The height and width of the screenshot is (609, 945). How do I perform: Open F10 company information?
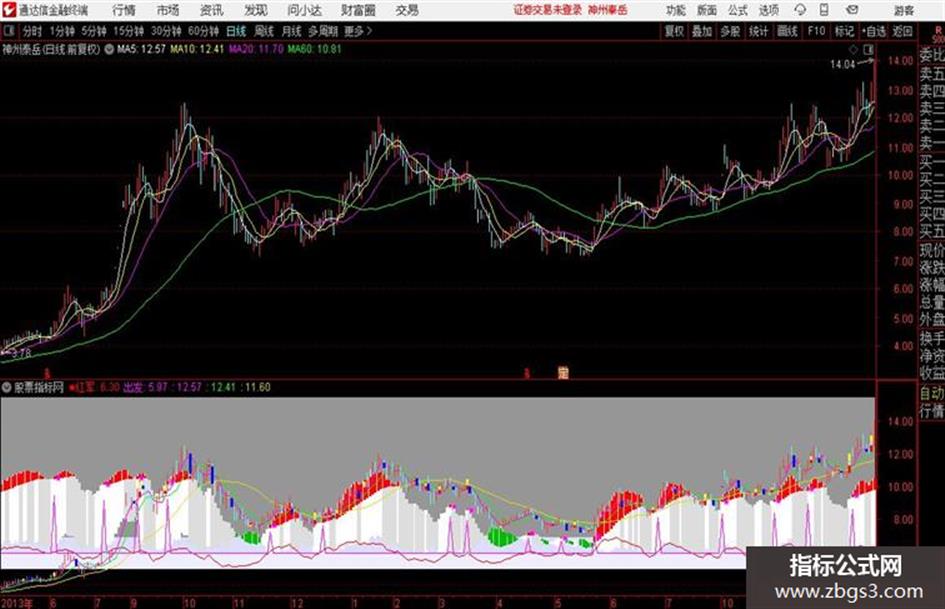pyautogui.click(x=816, y=31)
